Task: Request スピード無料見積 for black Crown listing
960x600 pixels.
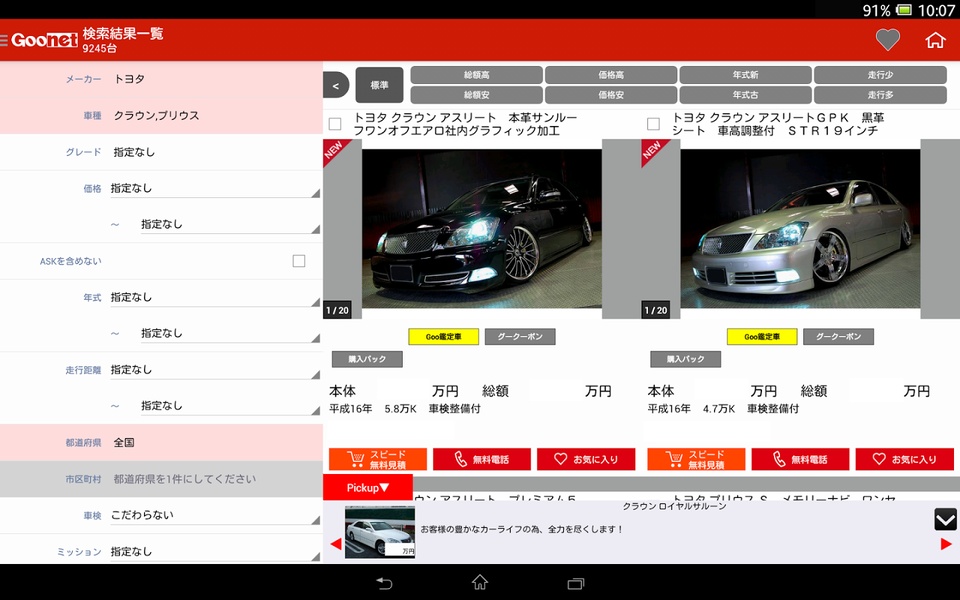Action: pyautogui.click(x=378, y=459)
